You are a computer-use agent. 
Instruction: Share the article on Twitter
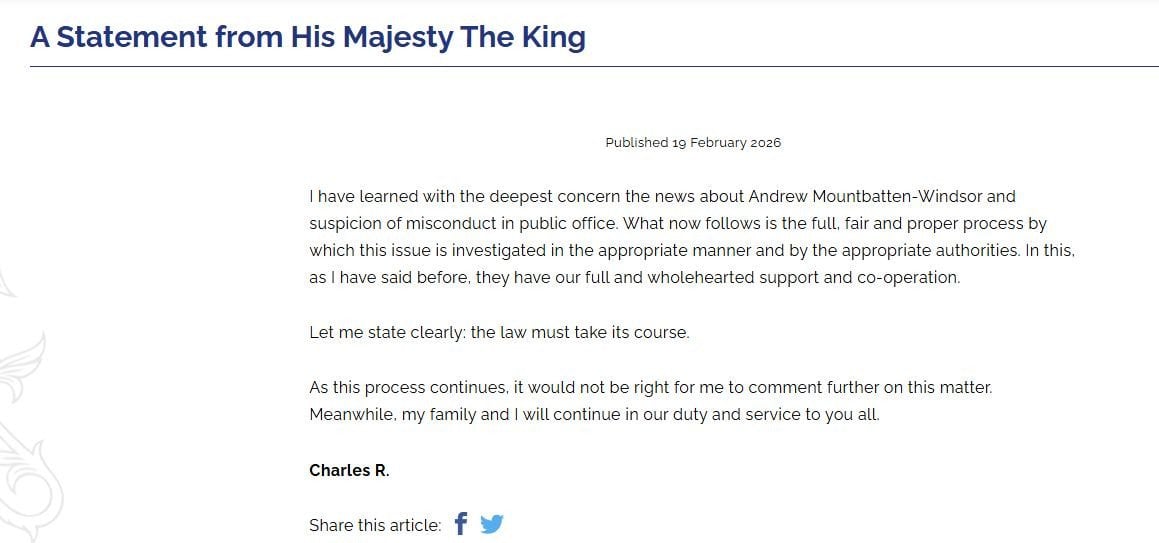[x=491, y=524]
